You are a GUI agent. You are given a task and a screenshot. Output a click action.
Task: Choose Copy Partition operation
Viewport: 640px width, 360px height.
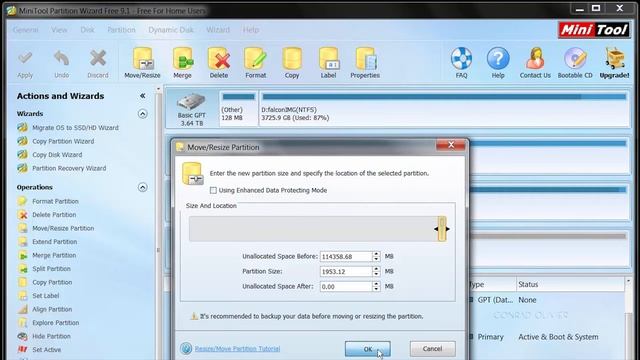[x=52, y=282]
